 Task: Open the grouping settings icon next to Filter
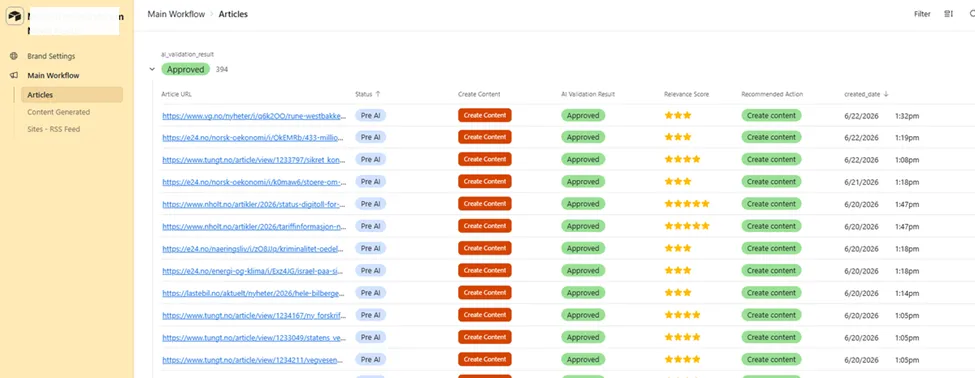(x=948, y=14)
